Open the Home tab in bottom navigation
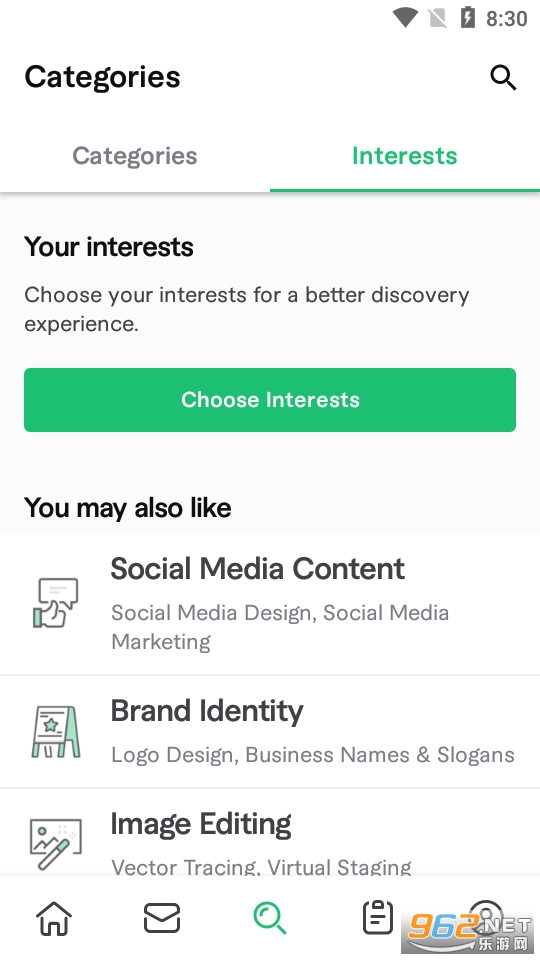The image size is (540, 960). click(54, 918)
